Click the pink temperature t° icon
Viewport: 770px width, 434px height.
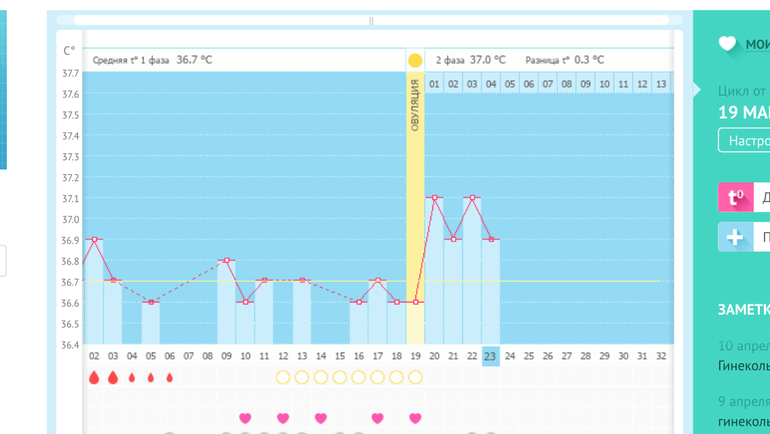735,197
